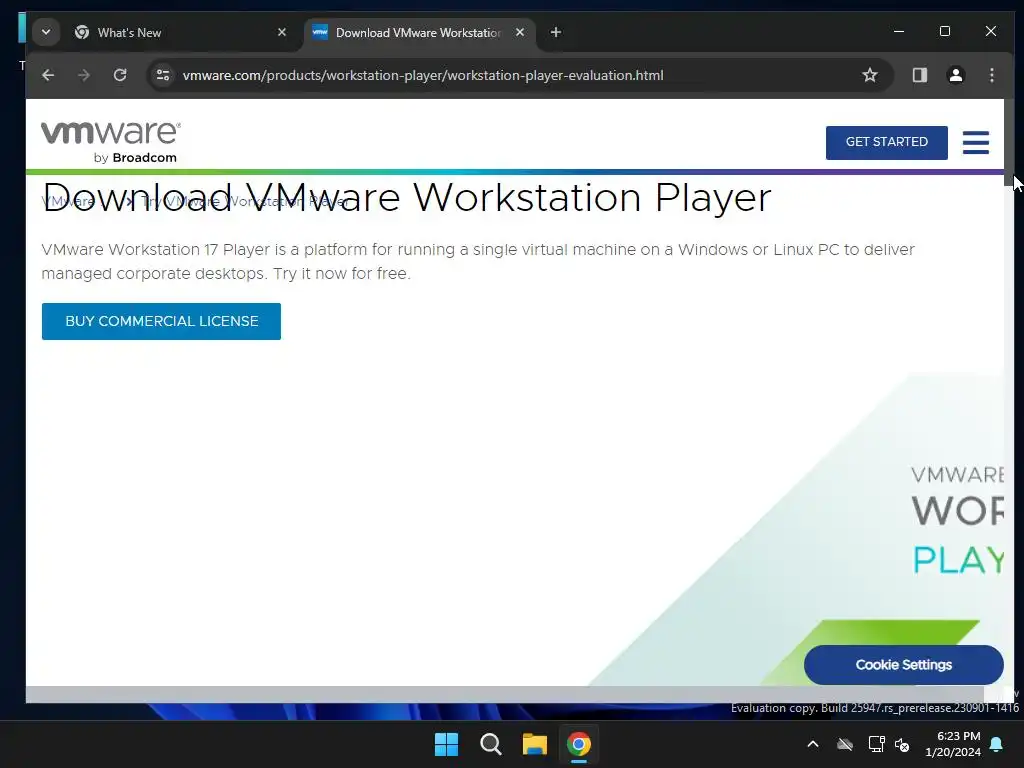The image size is (1024, 768).
Task: Open the clock showing 6:23 PM
Action: pyautogui.click(x=953, y=744)
